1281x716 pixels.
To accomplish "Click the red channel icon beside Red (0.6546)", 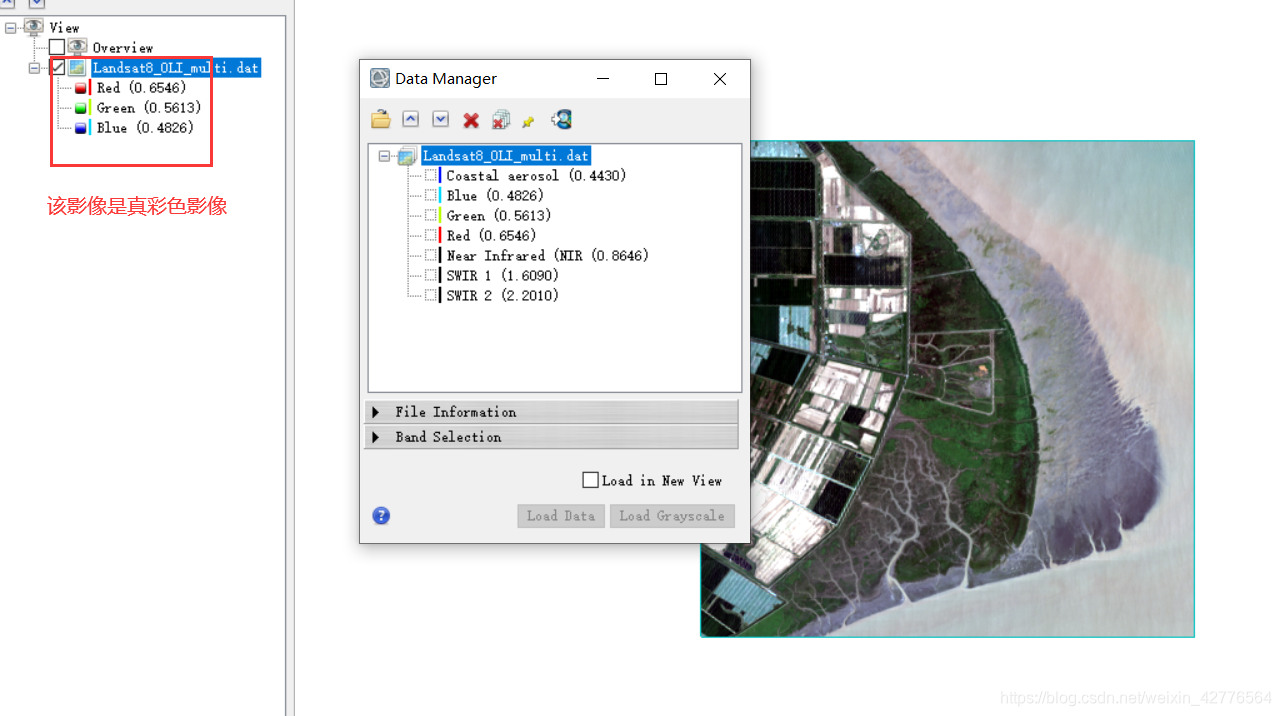I will 83,88.
